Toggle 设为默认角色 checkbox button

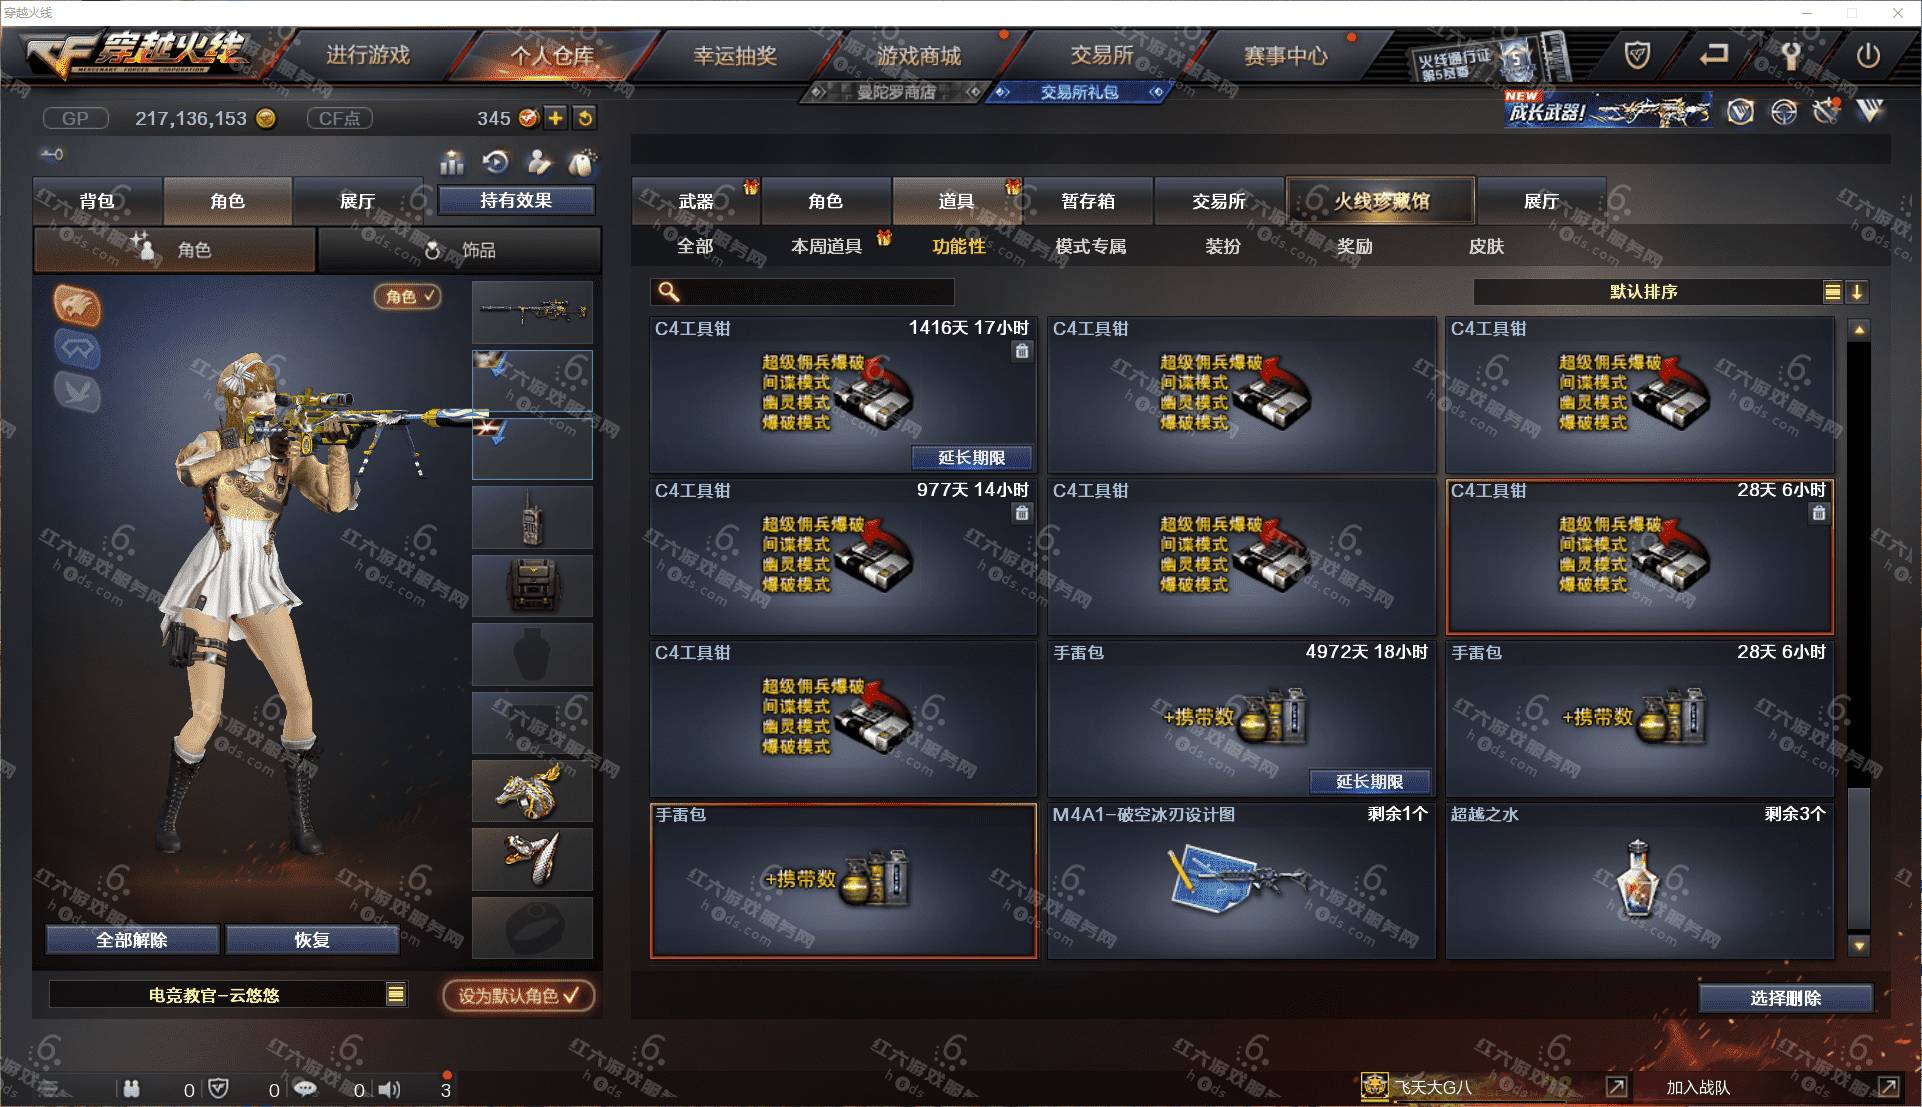click(519, 995)
